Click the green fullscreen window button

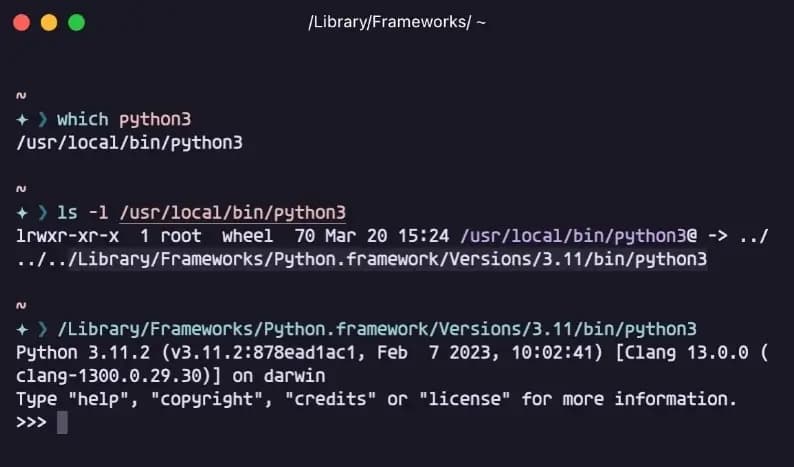coord(76,23)
